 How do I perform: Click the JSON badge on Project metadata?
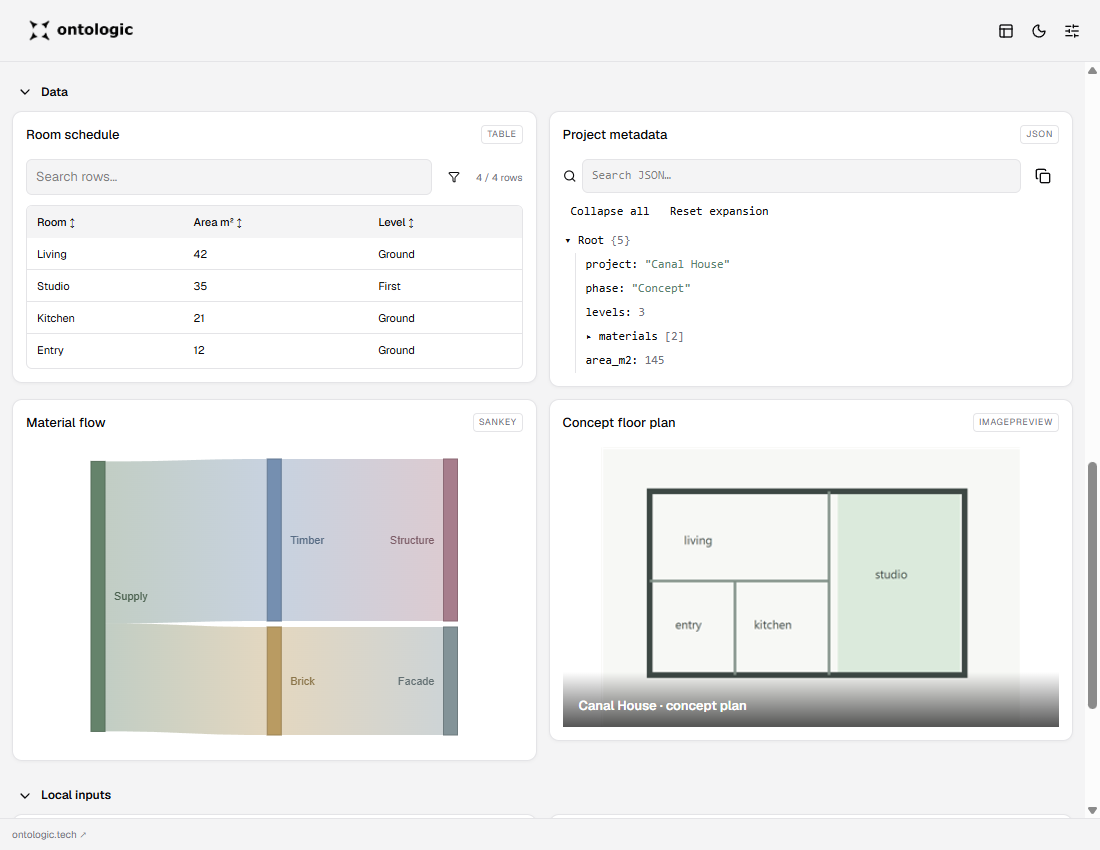[x=1039, y=134]
